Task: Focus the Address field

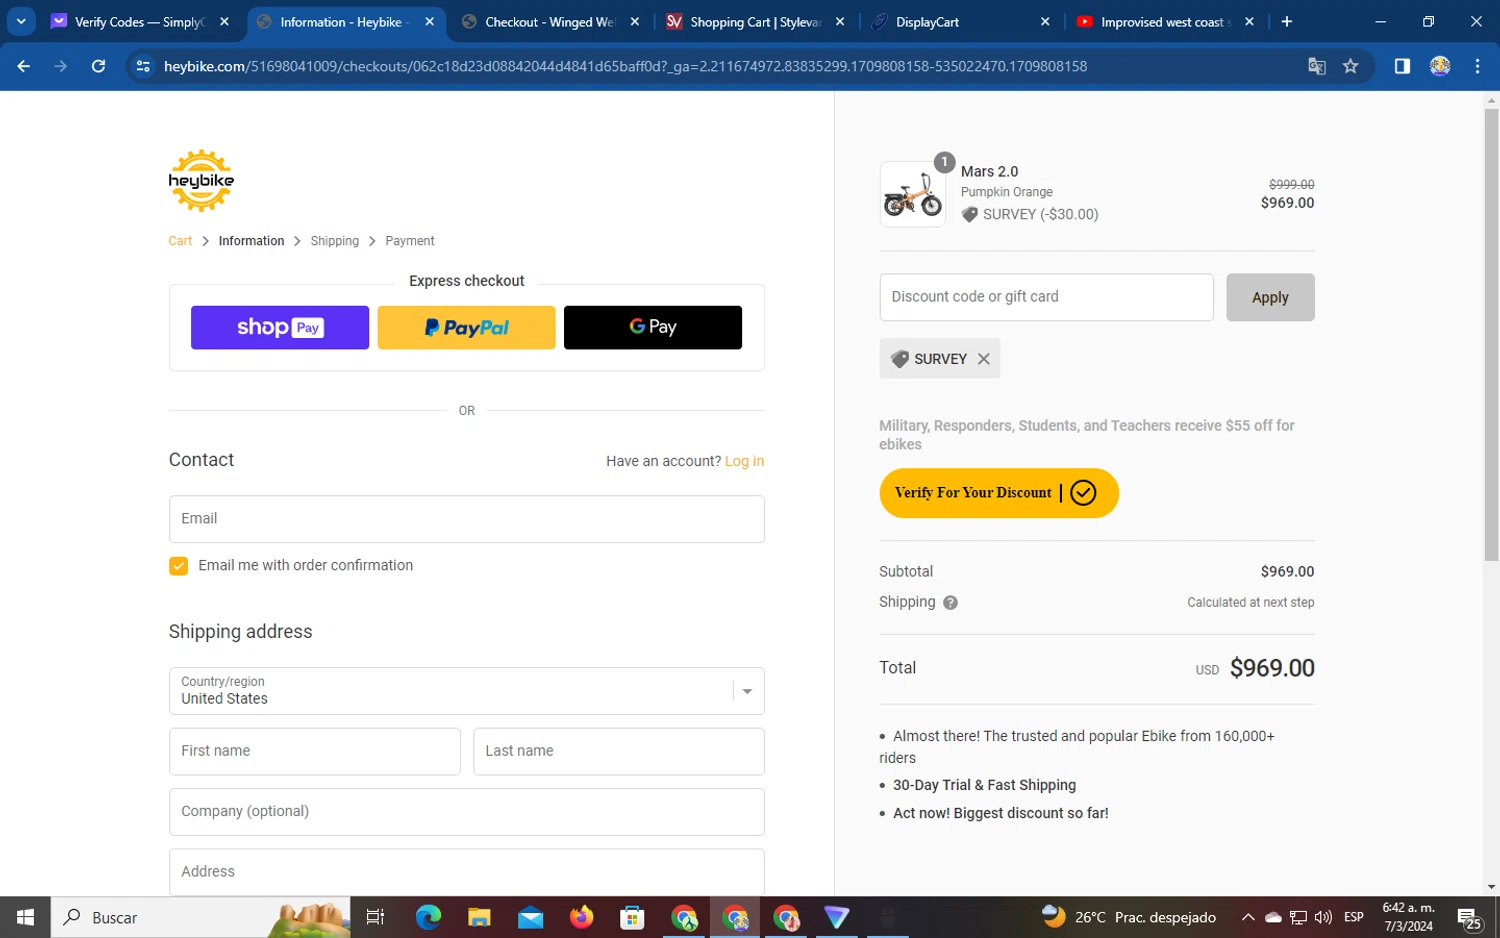Action: pos(467,872)
